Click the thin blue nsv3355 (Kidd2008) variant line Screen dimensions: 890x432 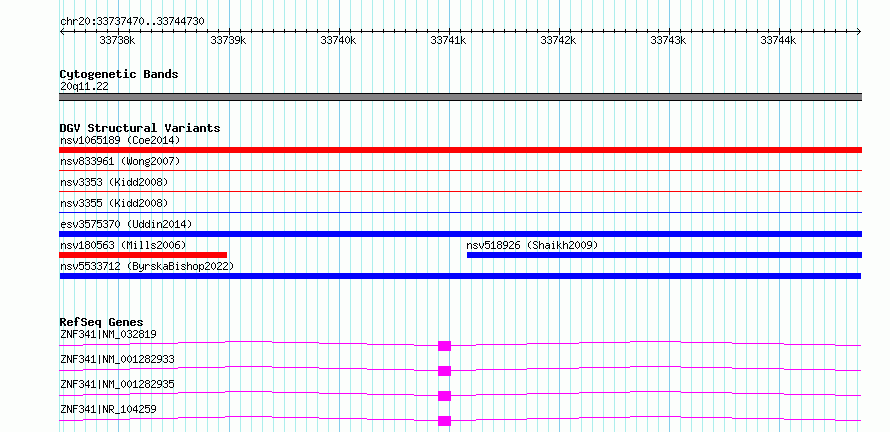click(x=460, y=212)
